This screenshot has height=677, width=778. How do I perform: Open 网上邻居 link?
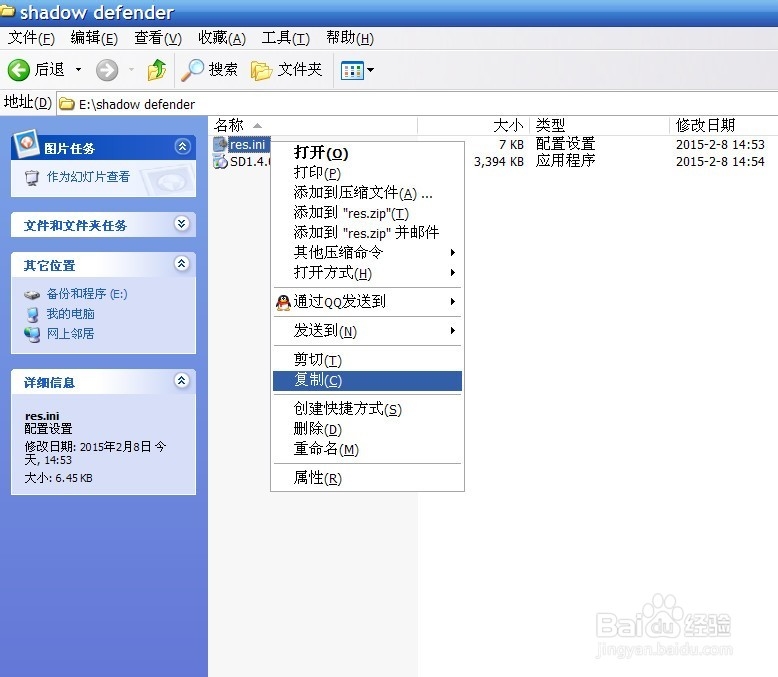[x=70, y=334]
